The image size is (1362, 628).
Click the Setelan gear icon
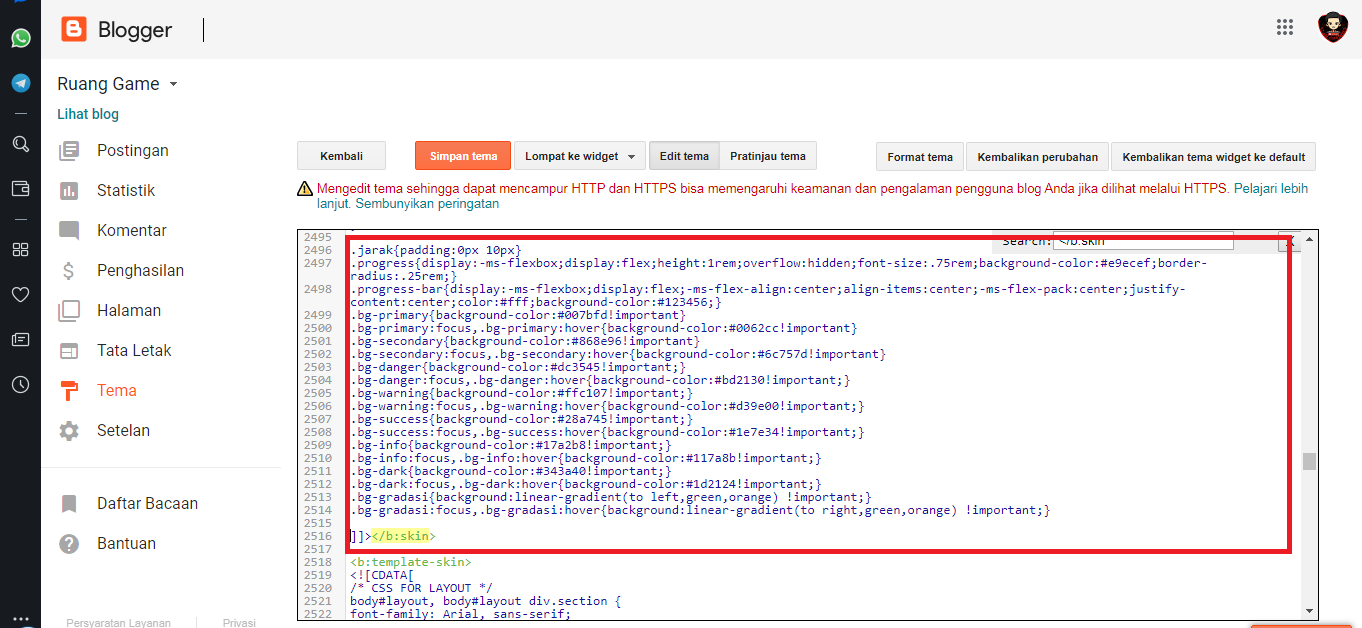coord(69,431)
